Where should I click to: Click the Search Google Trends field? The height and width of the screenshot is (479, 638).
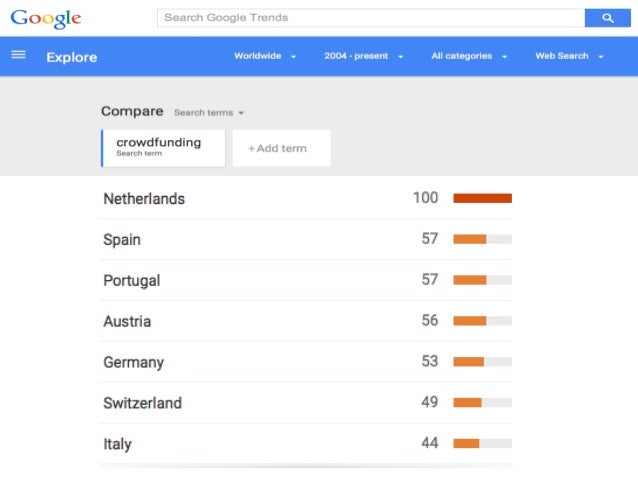(x=370, y=18)
